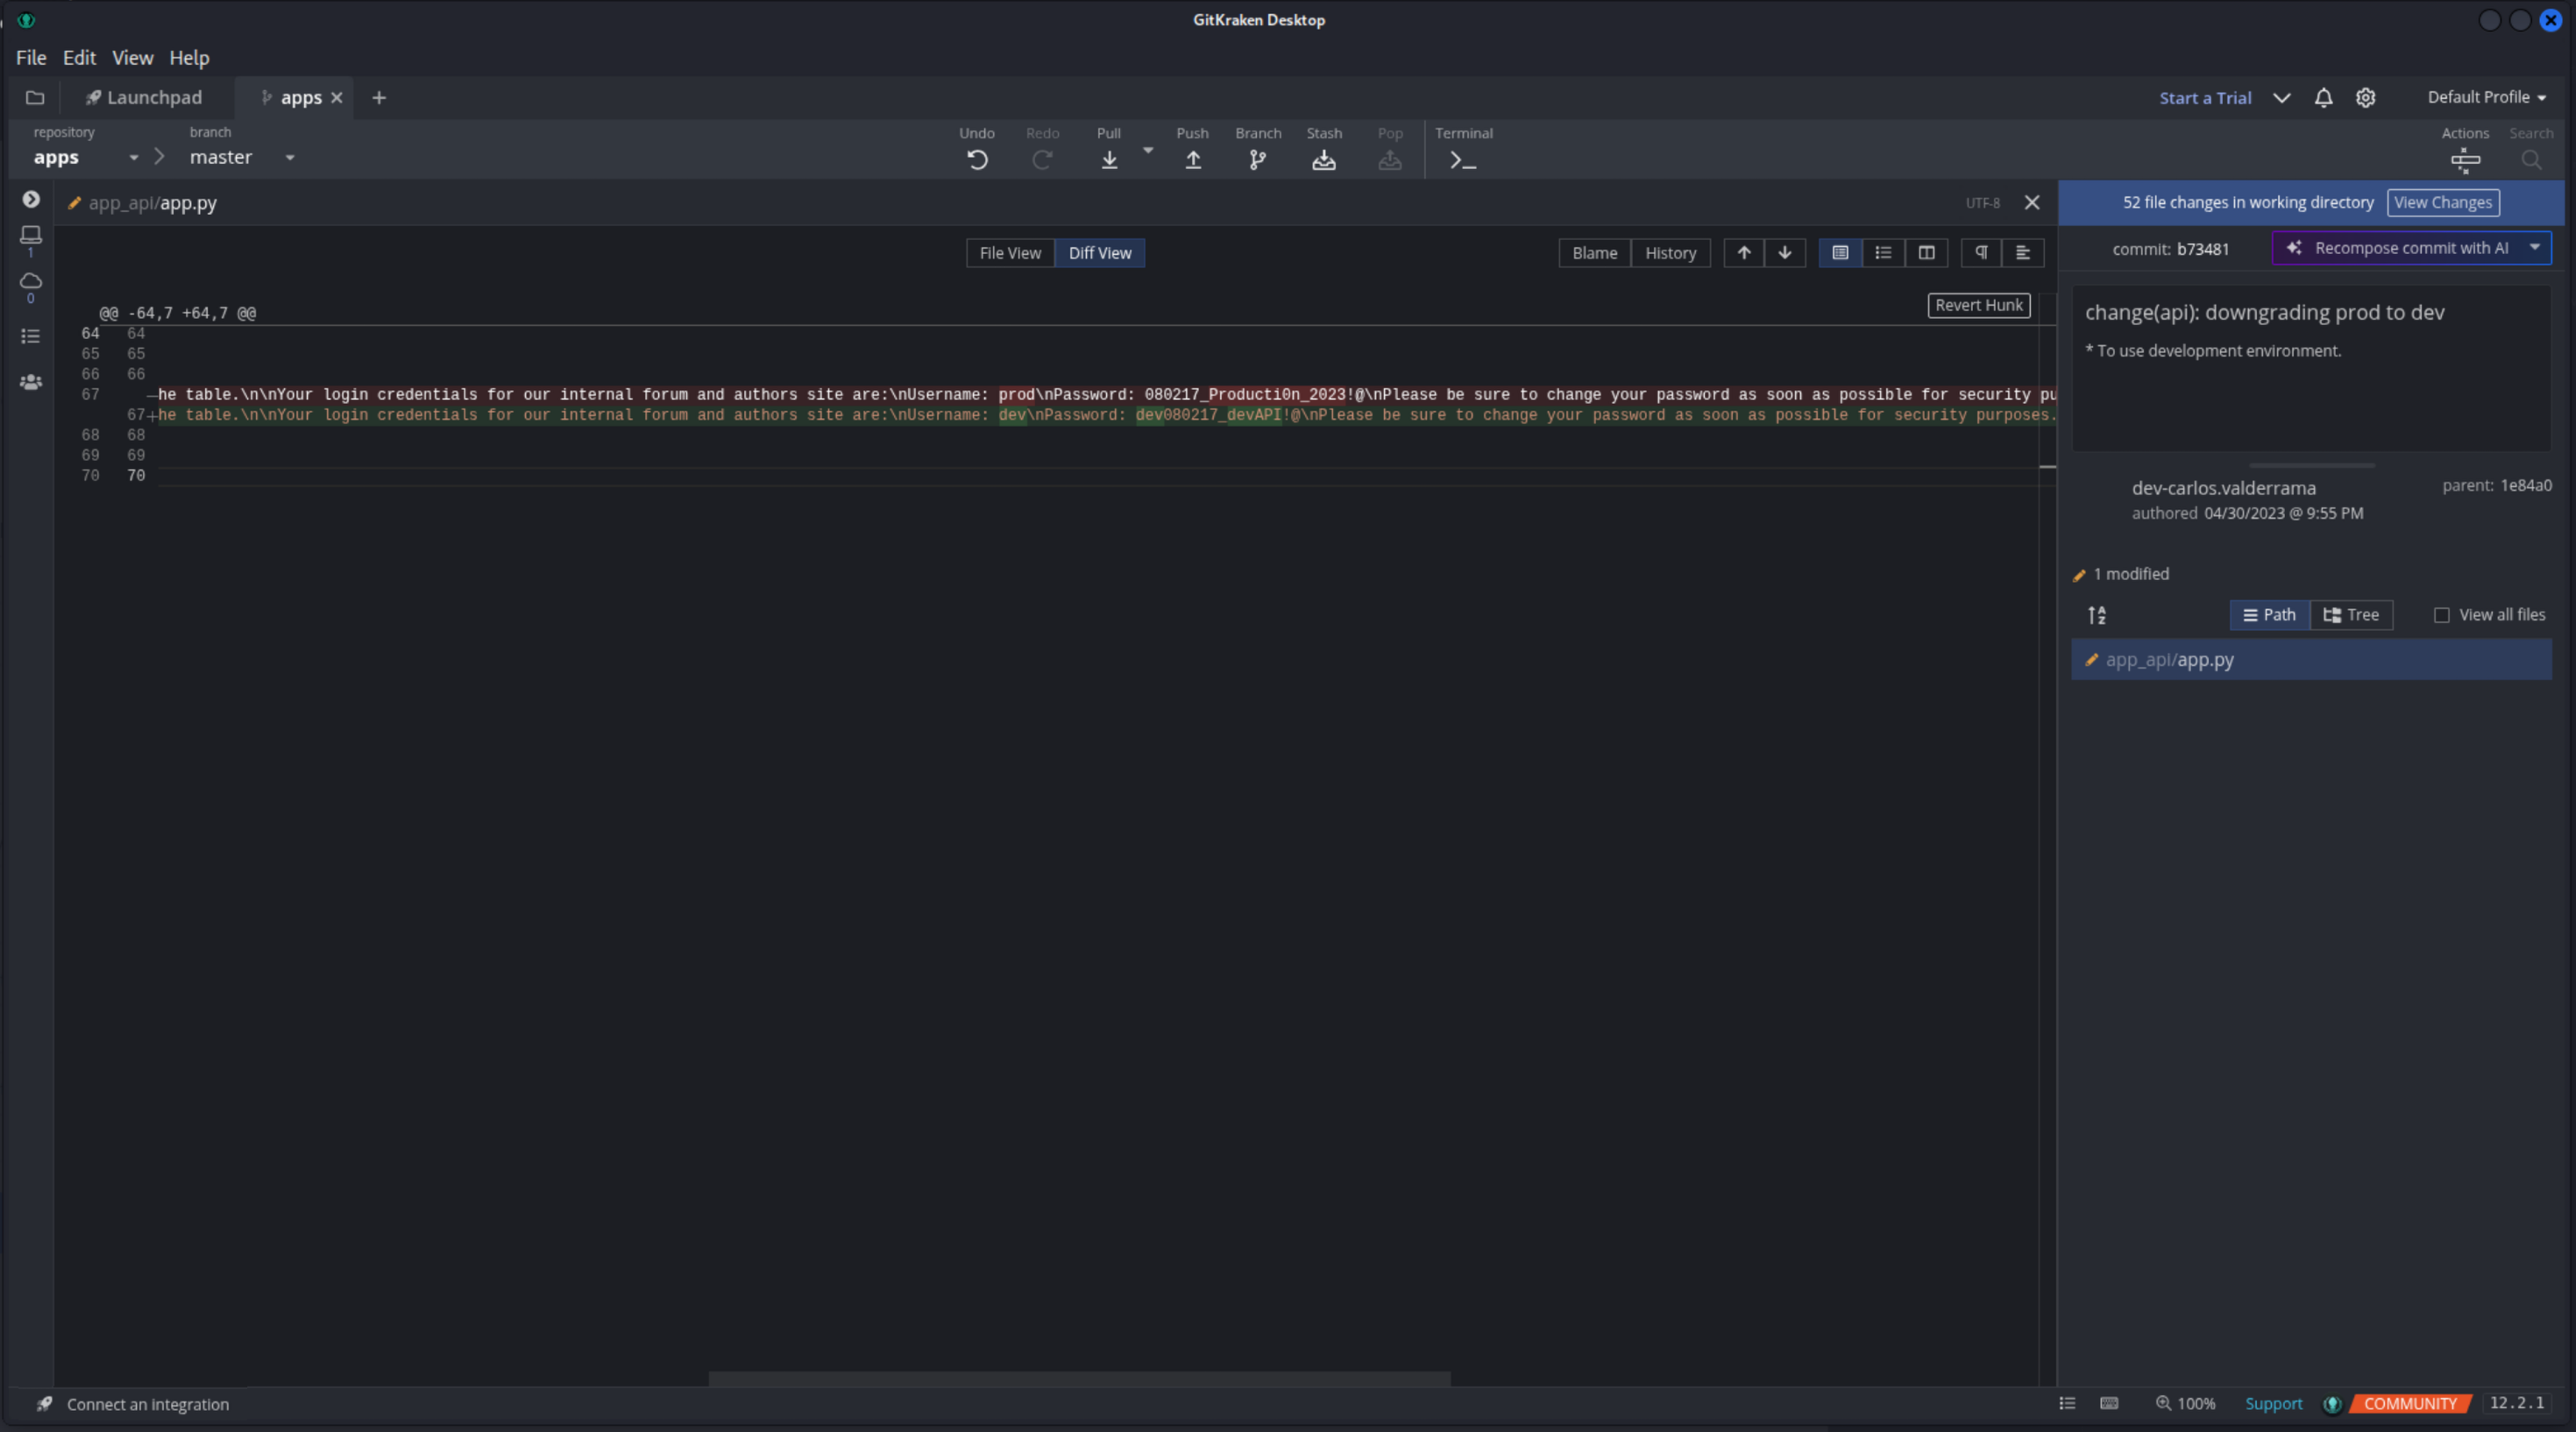Open the notifications bell

(x=2323, y=97)
